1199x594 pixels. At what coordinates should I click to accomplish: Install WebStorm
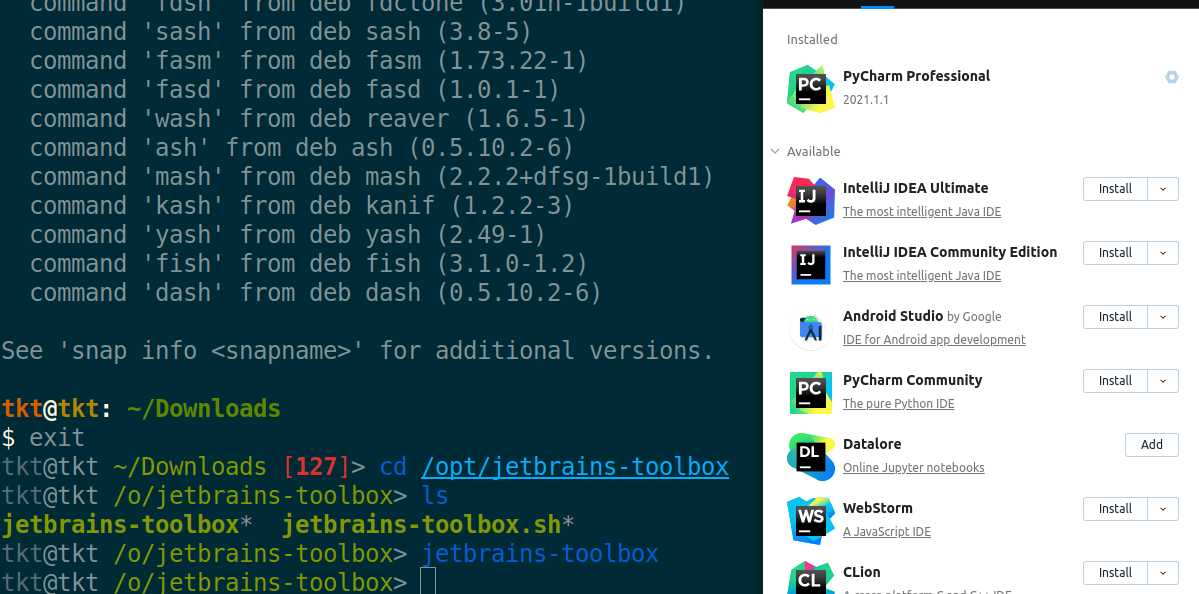click(1115, 509)
